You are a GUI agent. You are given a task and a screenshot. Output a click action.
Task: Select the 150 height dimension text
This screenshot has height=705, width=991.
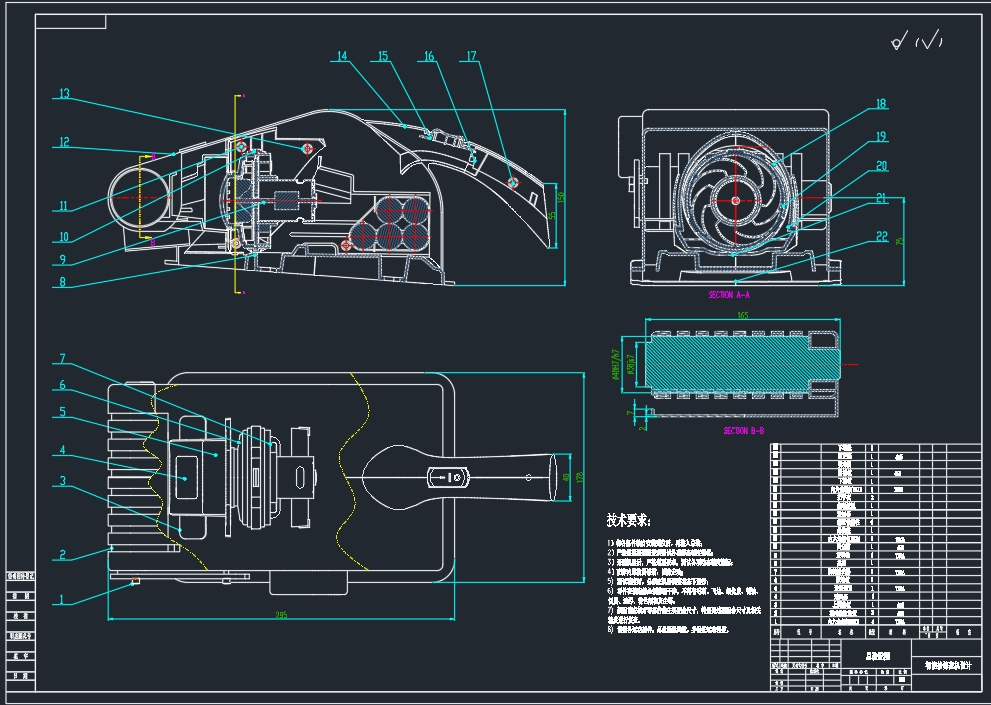(x=560, y=198)
